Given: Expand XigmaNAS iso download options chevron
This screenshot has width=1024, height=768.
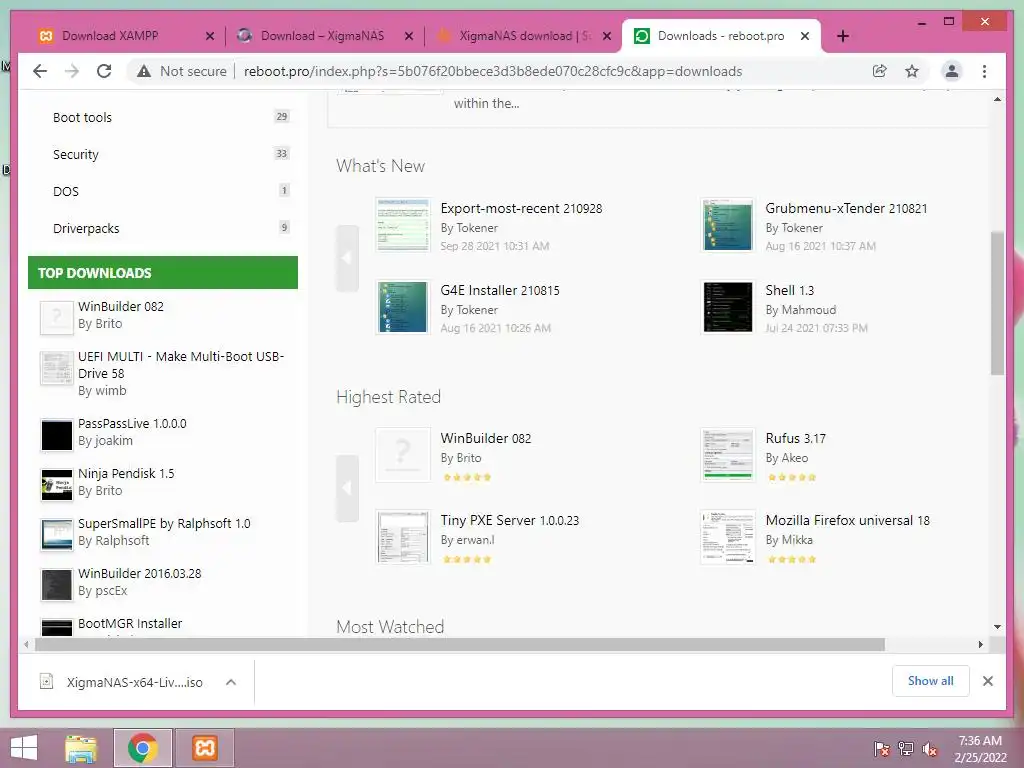Looking at the screenshot, I should click(231, 682).
